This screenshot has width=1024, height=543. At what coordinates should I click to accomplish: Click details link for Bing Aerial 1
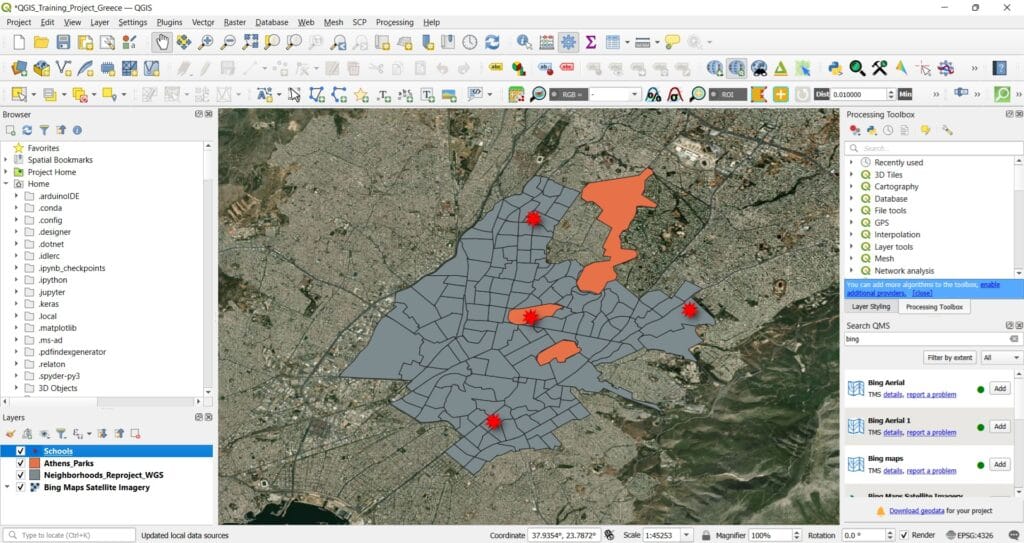coord(893,433)
